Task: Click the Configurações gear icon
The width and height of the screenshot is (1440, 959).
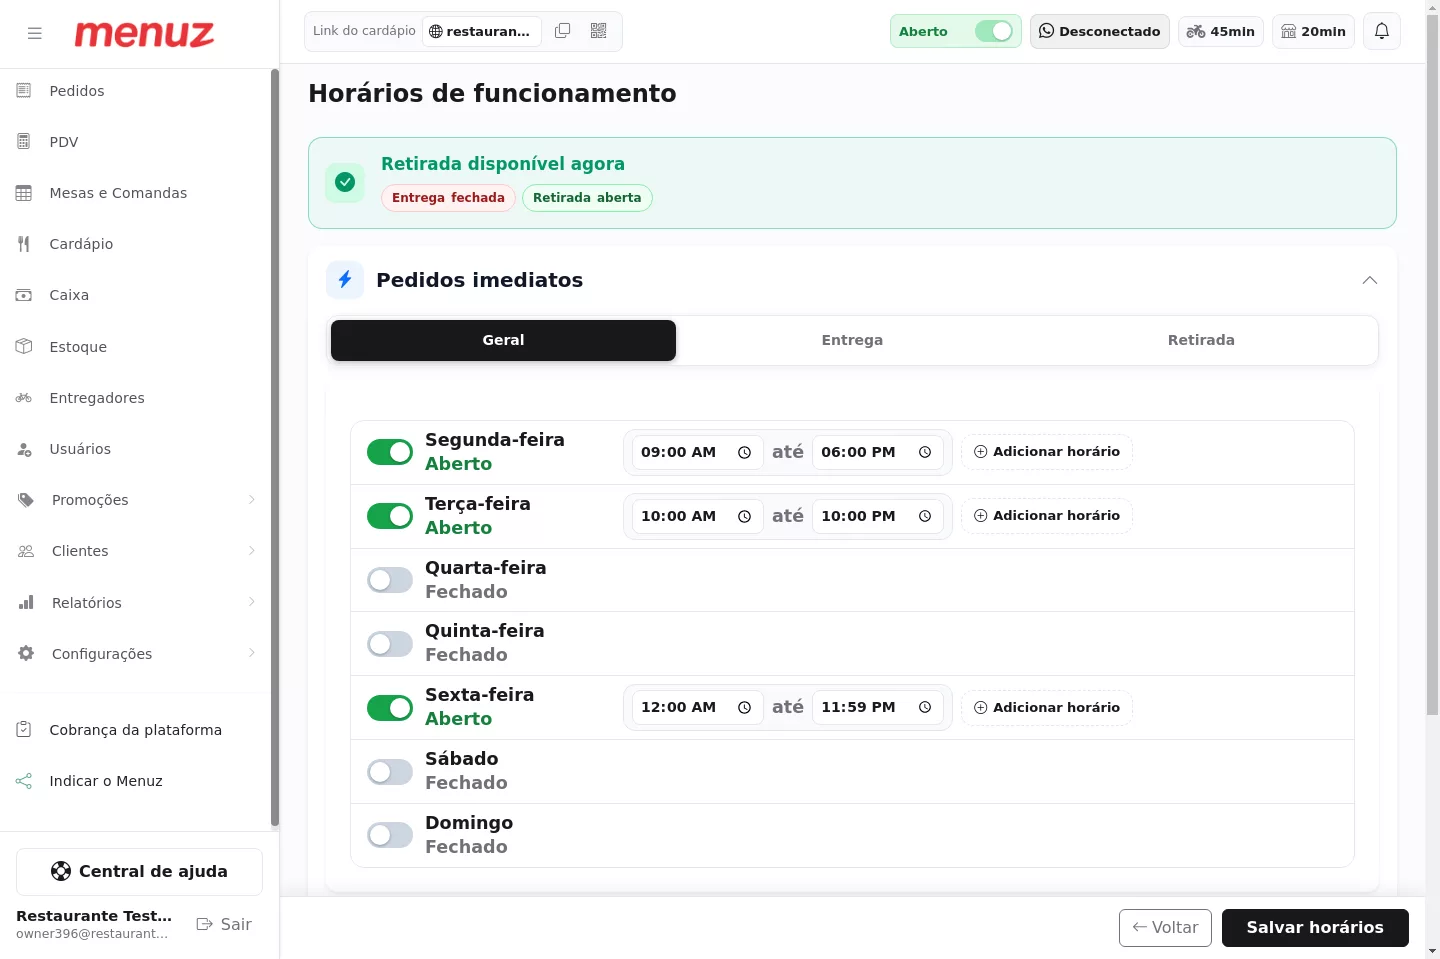Action: 26,654
